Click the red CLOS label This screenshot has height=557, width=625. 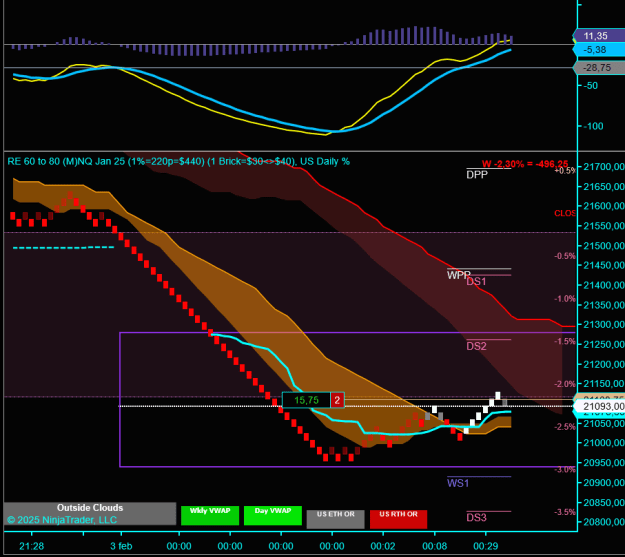(x=565, y=213)
